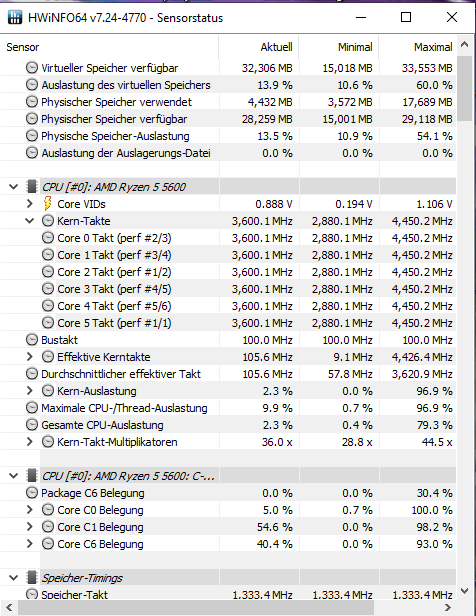Click the clock icon beside Bustakt
476x616 pixels.
pyautogui.click(x=32, y=340)
